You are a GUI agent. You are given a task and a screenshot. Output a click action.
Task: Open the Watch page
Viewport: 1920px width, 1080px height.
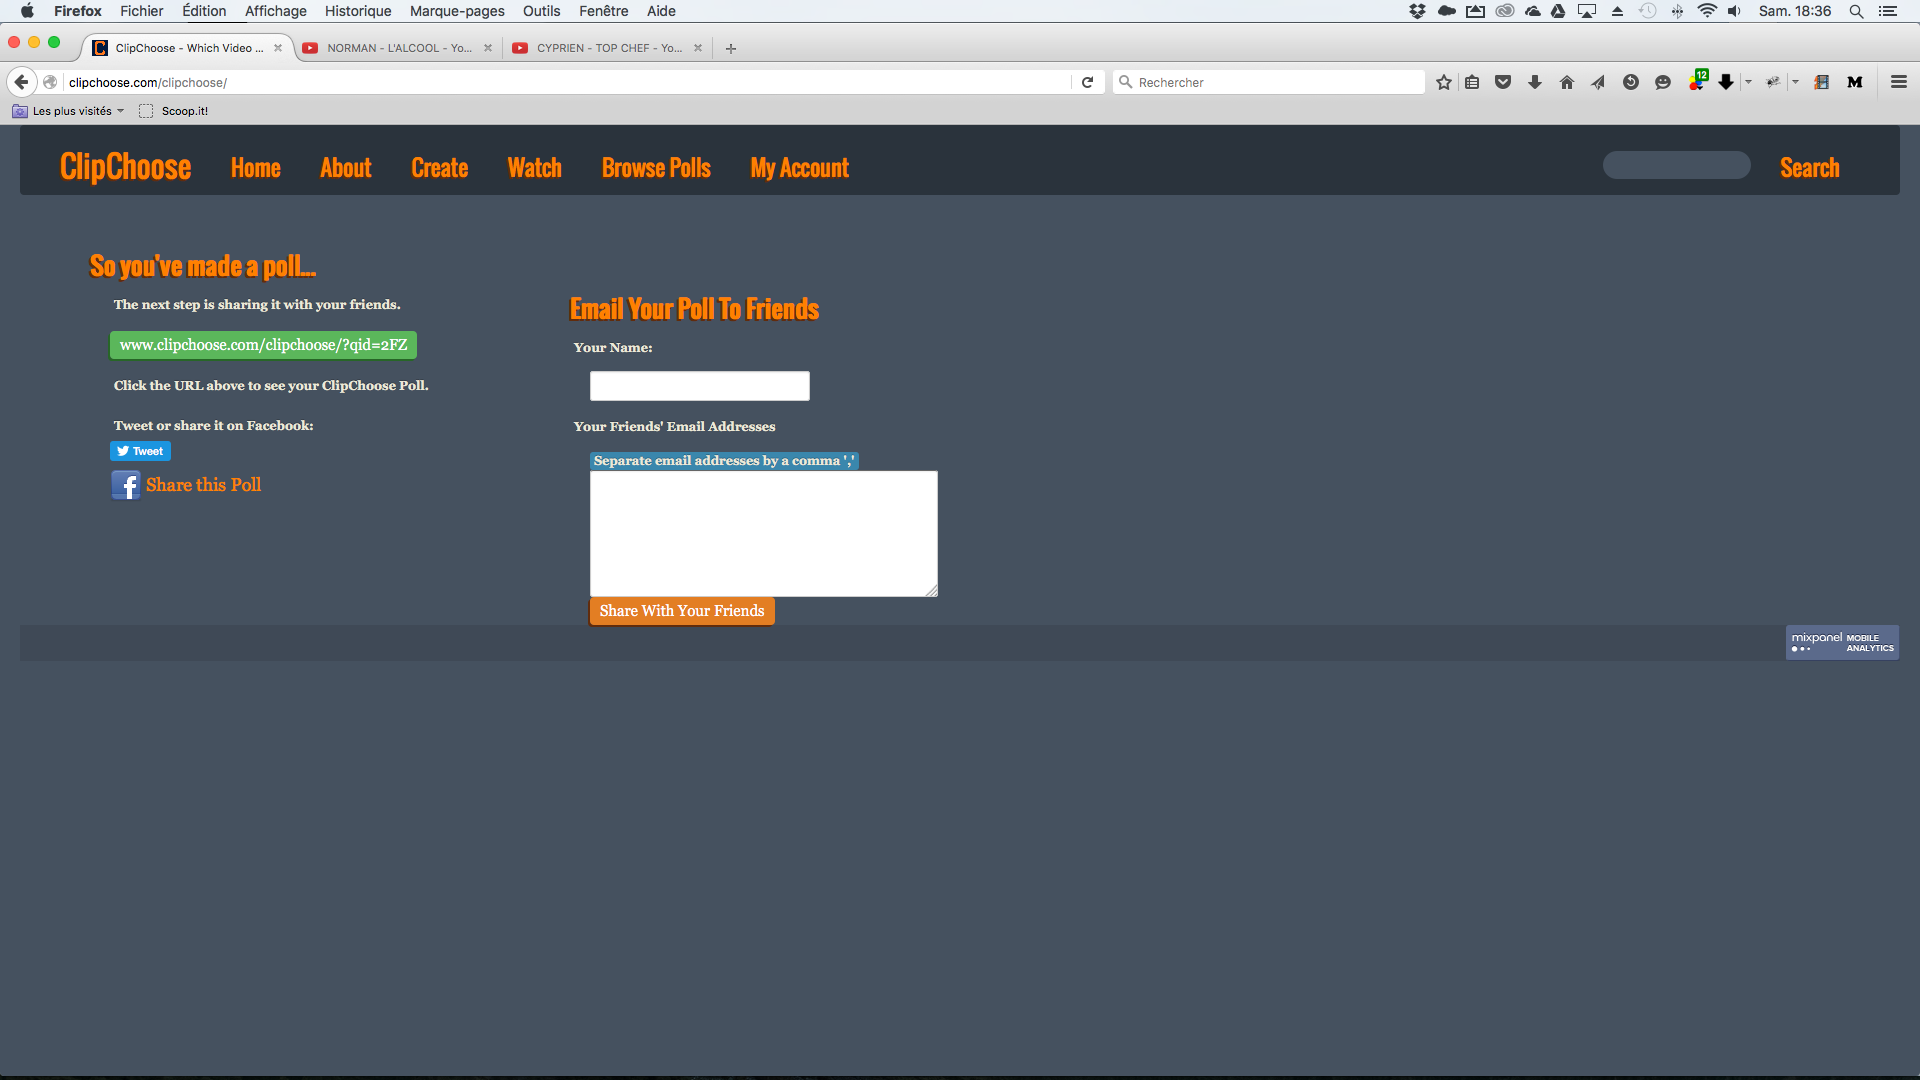(x=534, y=168)
